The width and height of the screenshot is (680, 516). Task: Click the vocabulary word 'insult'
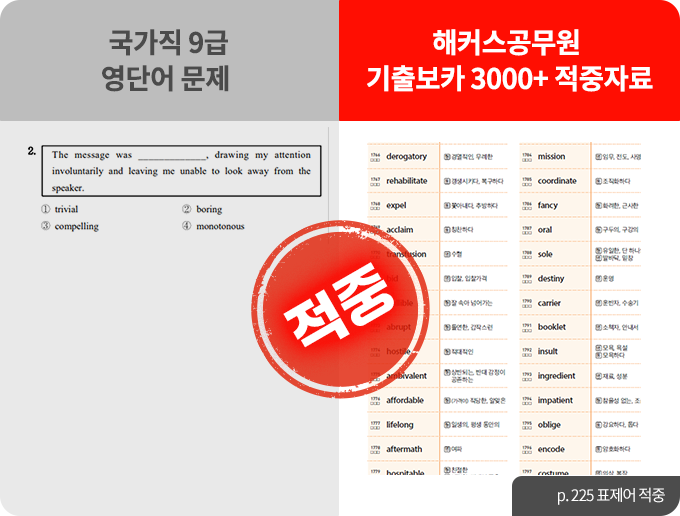pyautogui.click(x=548, y=351)
